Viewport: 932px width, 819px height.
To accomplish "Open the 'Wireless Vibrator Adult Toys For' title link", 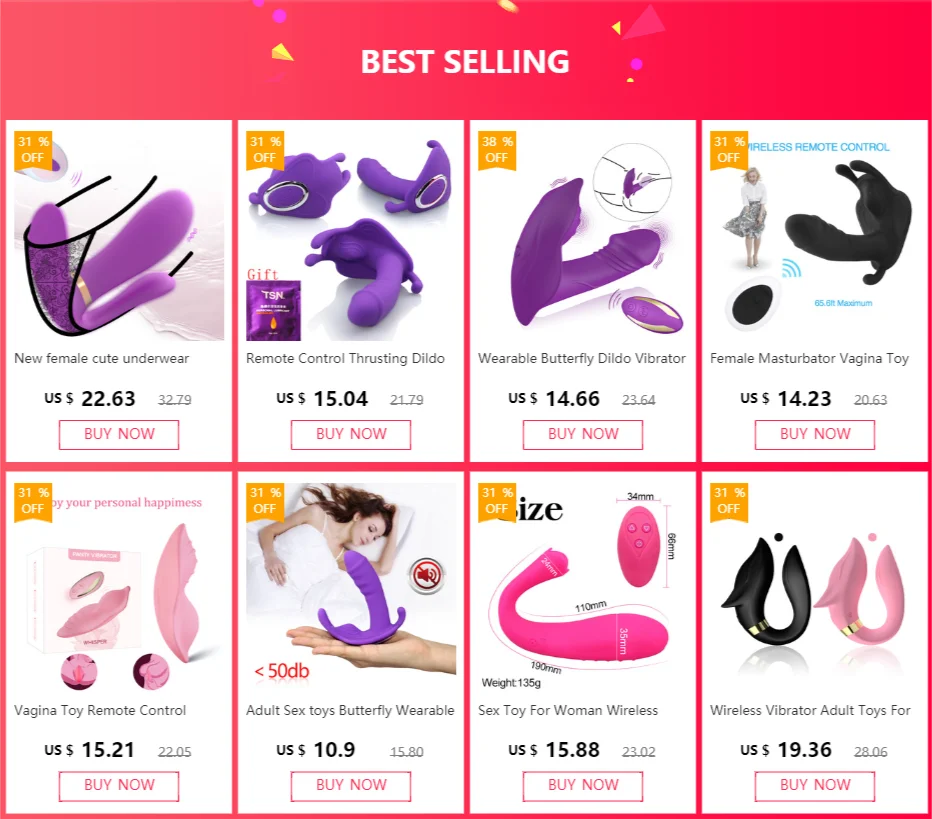I will (810, 710).
